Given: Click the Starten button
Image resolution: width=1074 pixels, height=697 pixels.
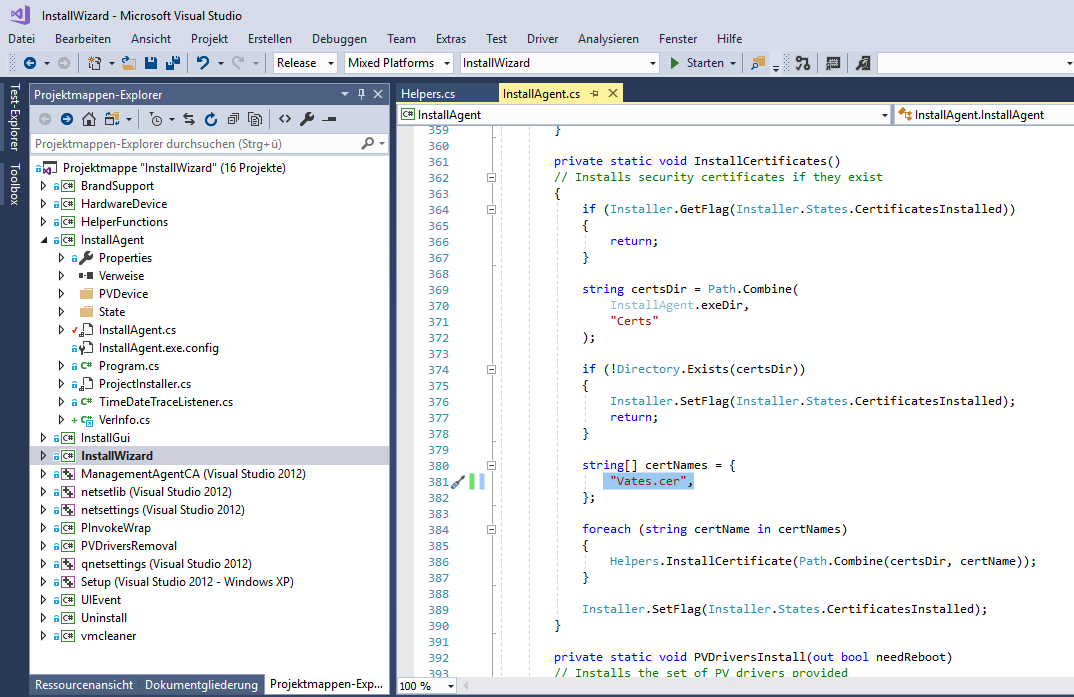Looking at the screenshot, I should click(697, 63).
